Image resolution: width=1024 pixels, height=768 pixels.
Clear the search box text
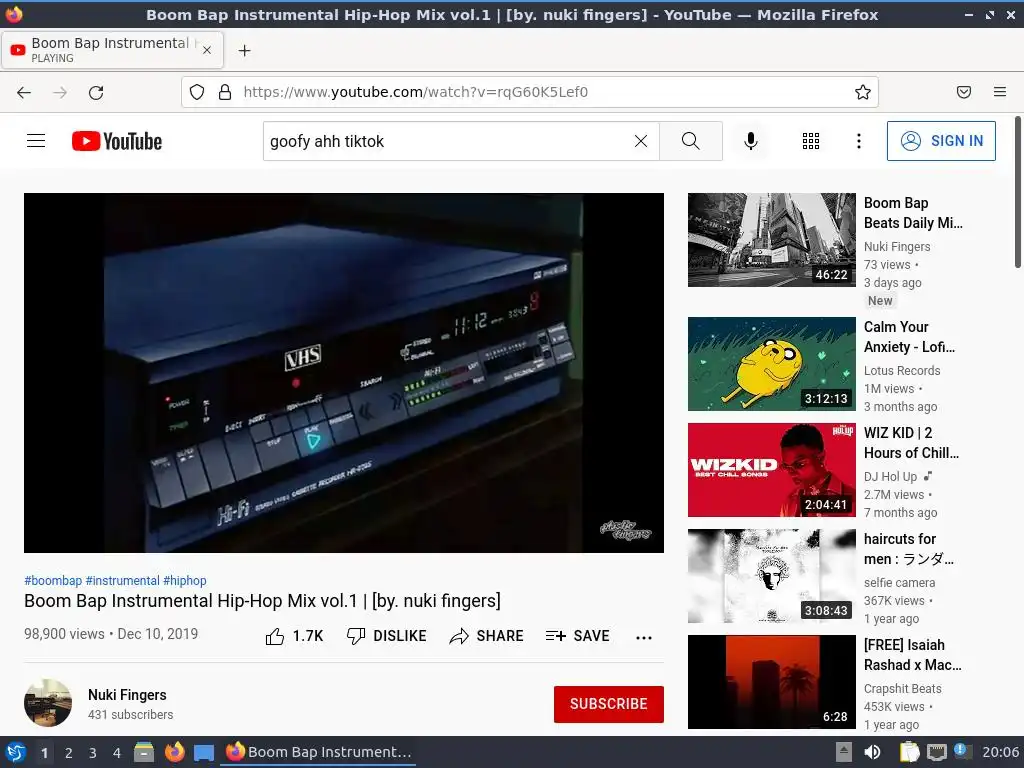641,141
